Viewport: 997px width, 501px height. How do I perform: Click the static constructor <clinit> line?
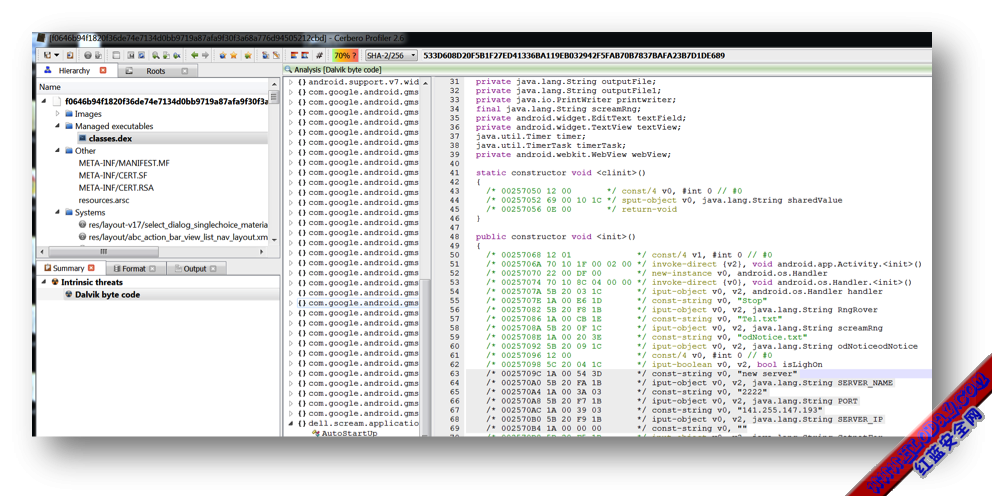pos(561,172)
